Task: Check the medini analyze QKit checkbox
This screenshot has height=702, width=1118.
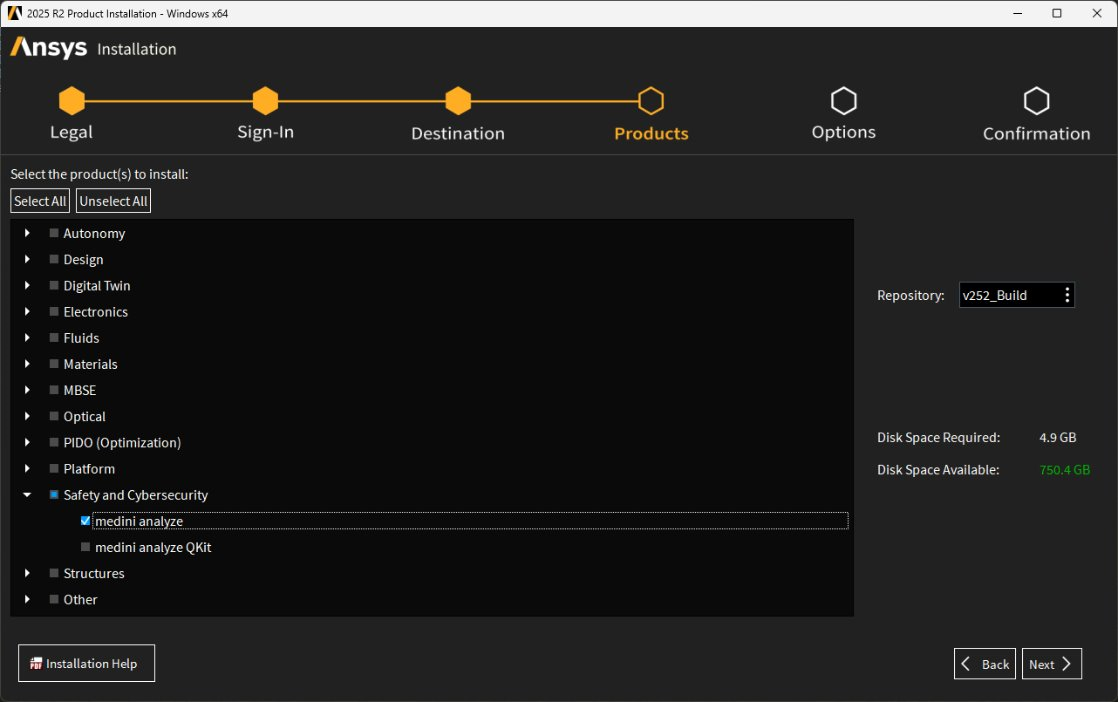Action: point(86,547)
